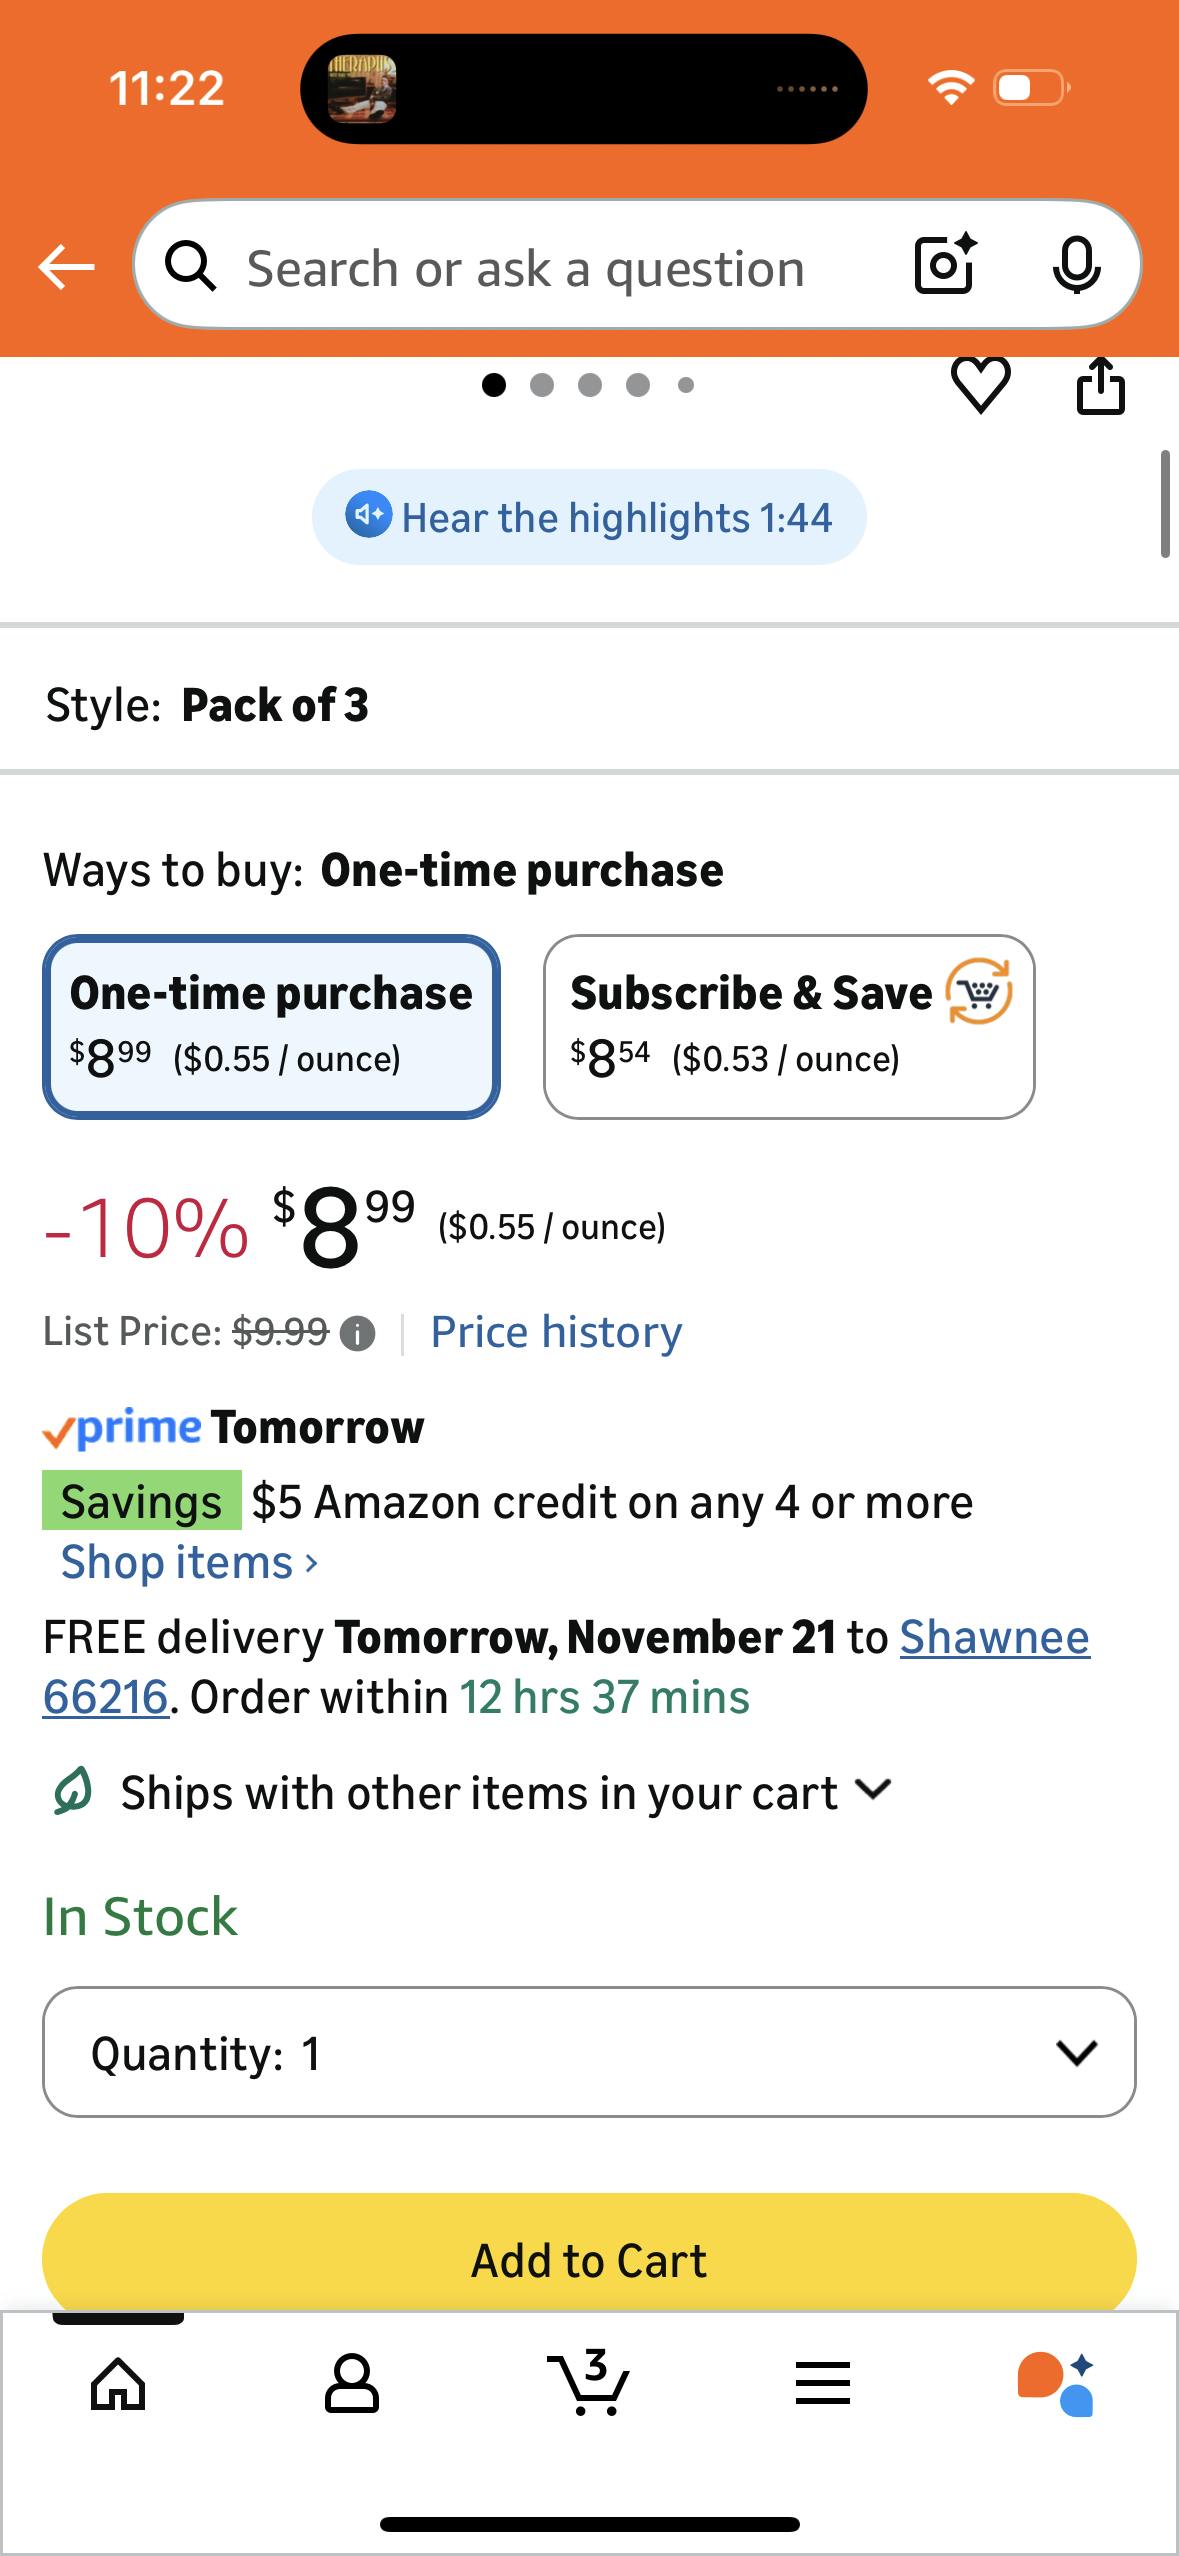Open the Rufus AI assistant icon

pos(1056,2383)
